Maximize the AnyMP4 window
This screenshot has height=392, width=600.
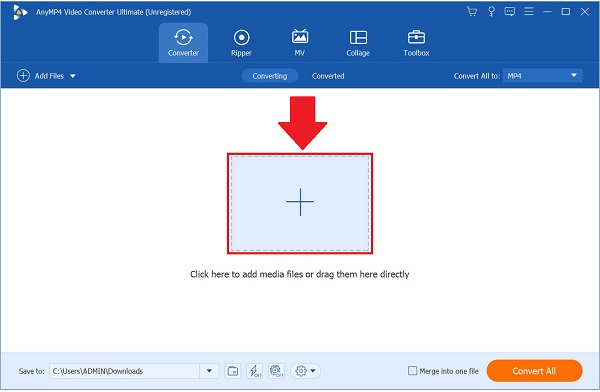coord(566,11)
